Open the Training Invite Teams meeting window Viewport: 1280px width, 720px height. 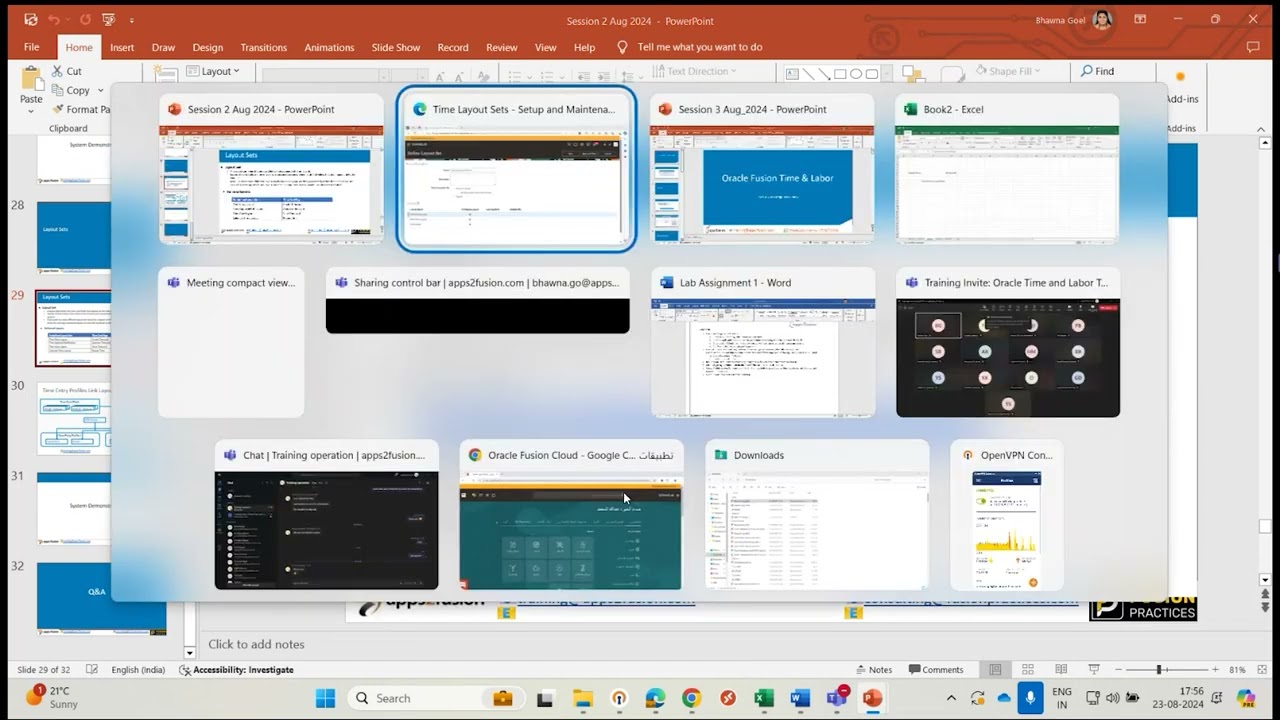[x=1008, y=342]
